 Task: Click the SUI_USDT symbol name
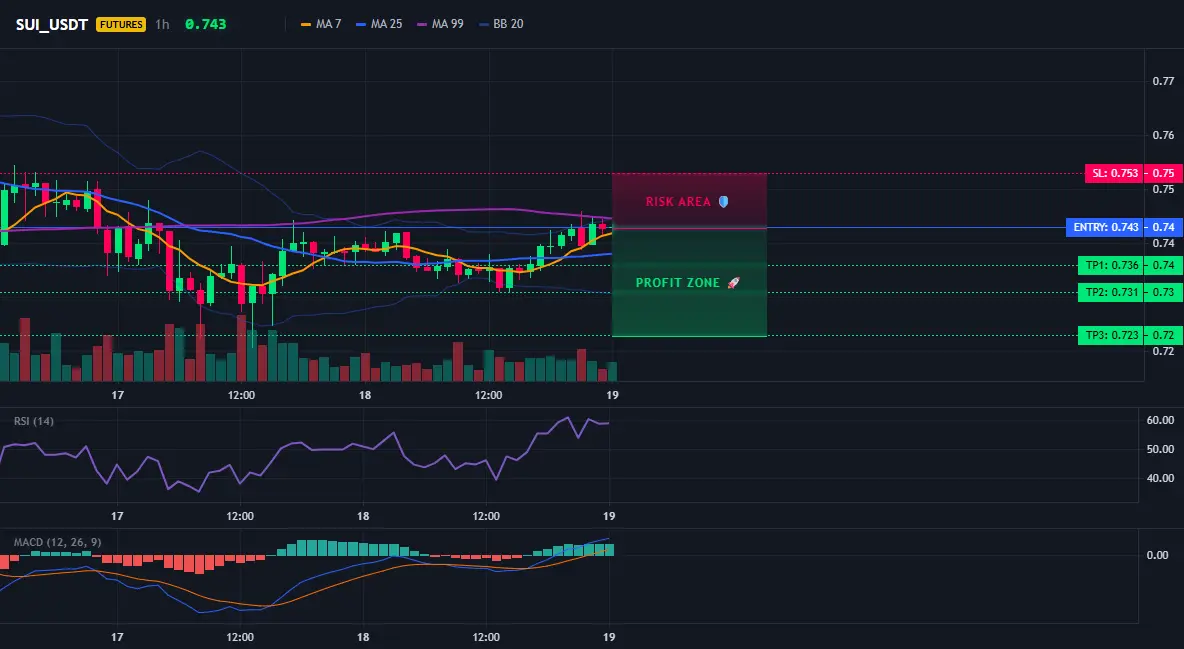pyautogui.click(x=52, y=24)
